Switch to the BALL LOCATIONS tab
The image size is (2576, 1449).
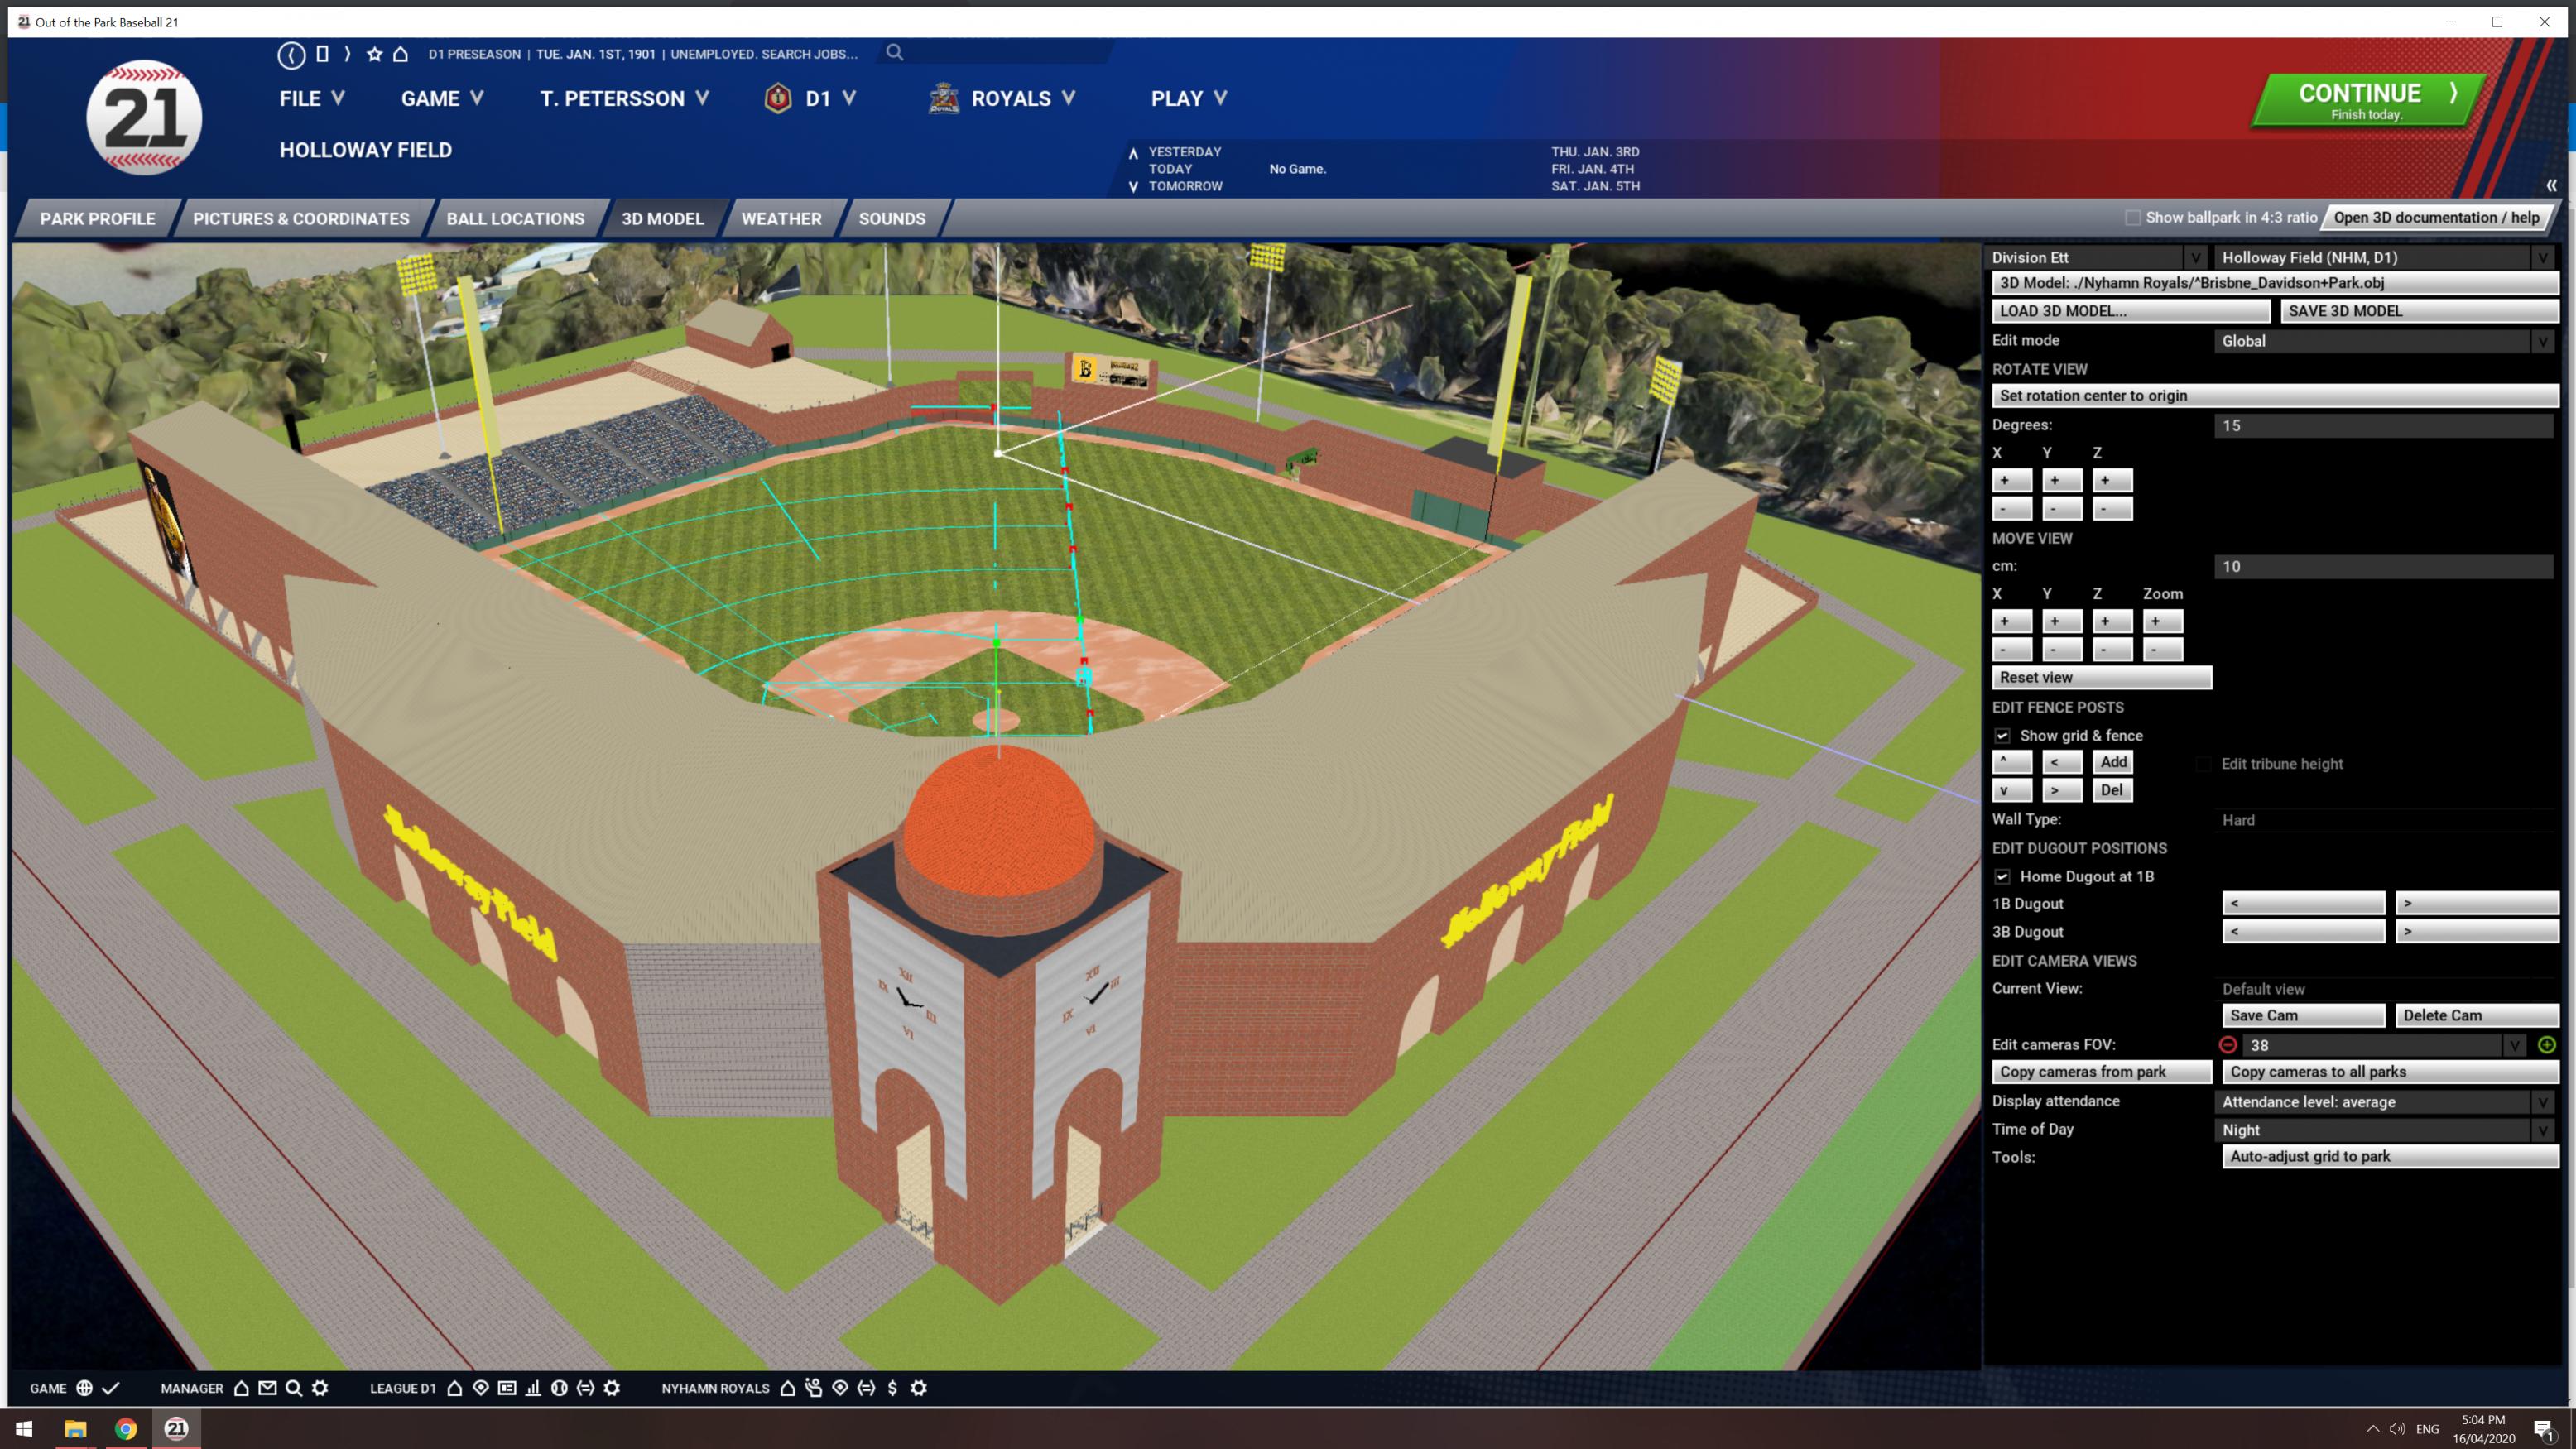[x=515, y=218]
